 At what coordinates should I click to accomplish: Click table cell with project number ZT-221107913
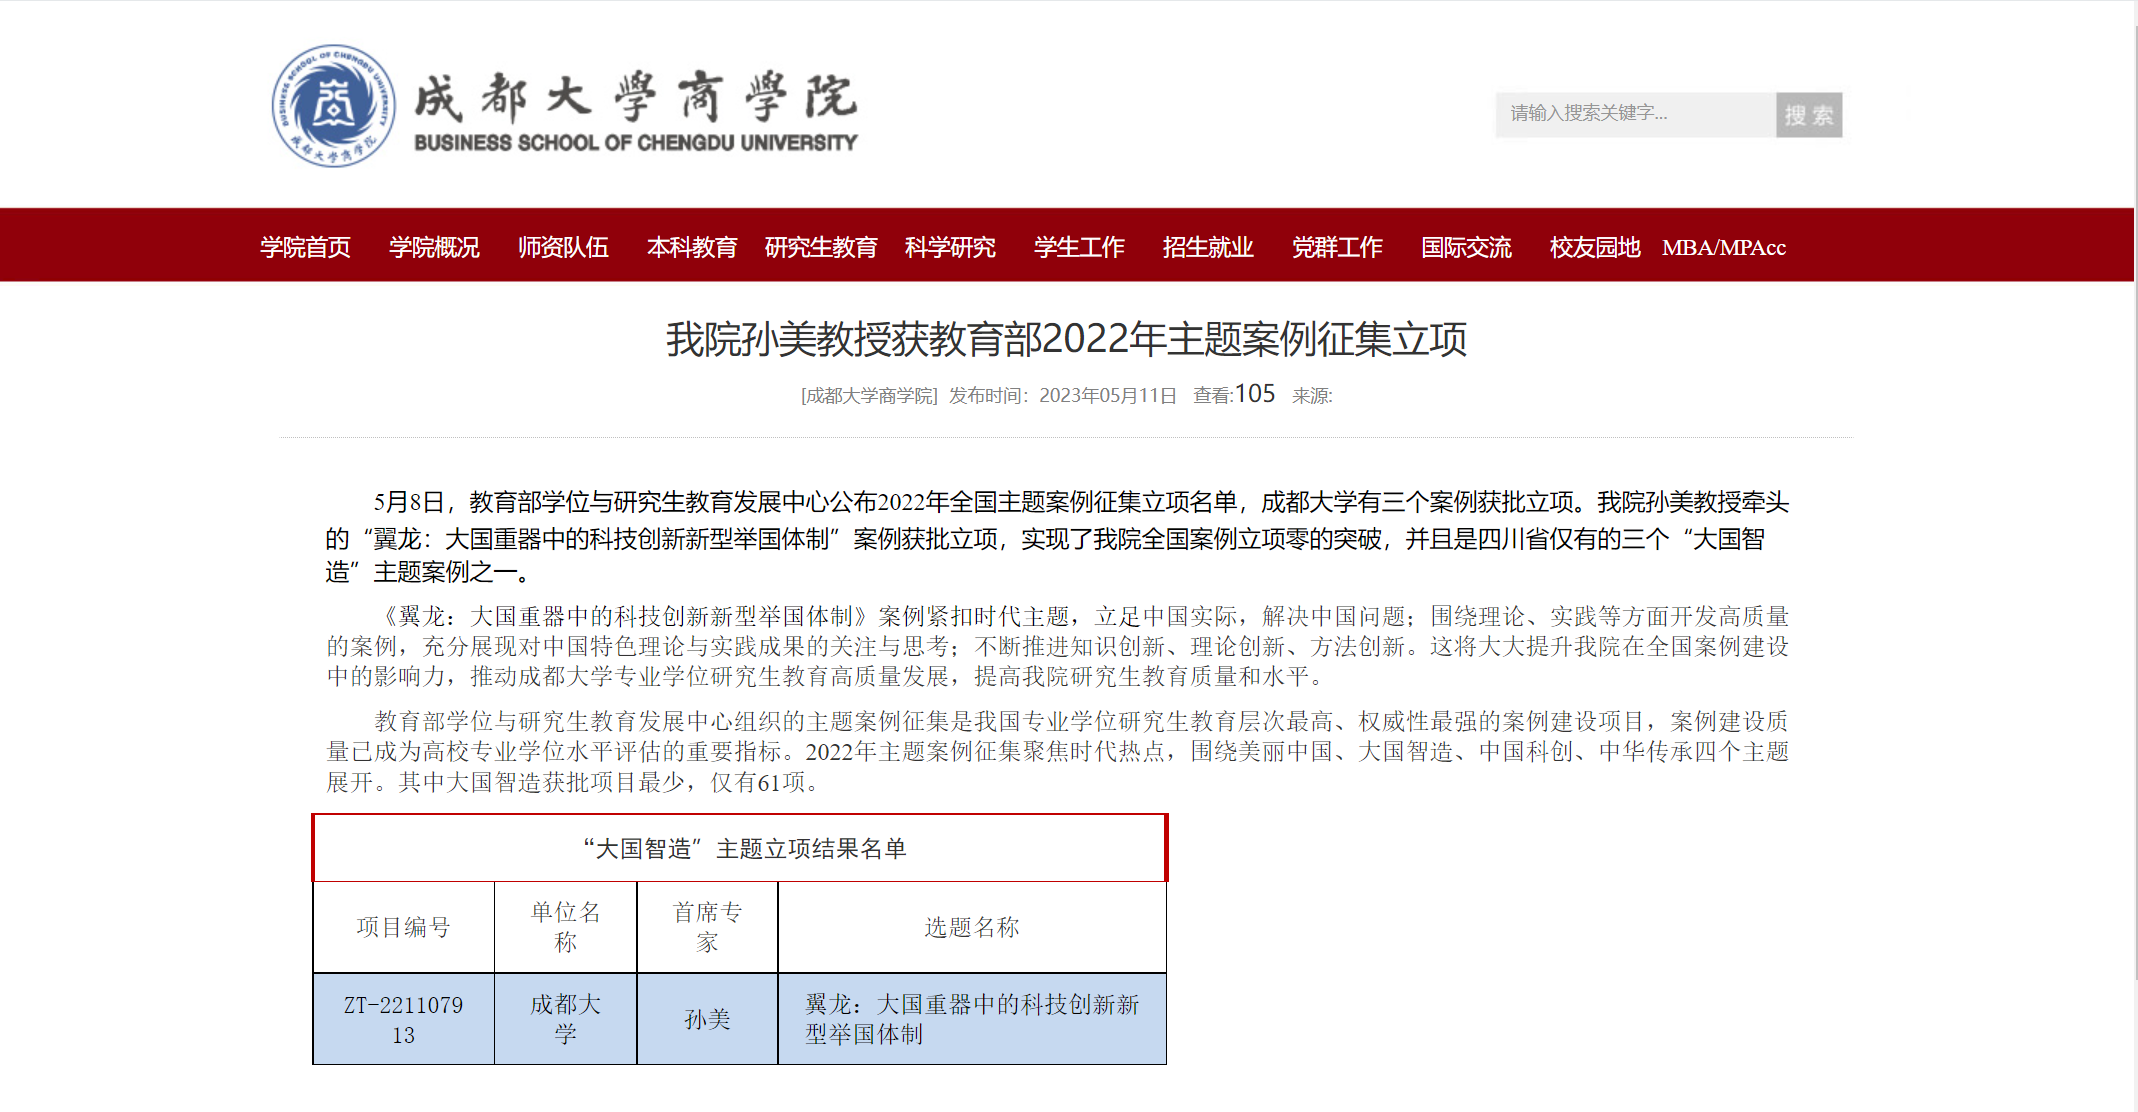click(x=403, y=1019)
